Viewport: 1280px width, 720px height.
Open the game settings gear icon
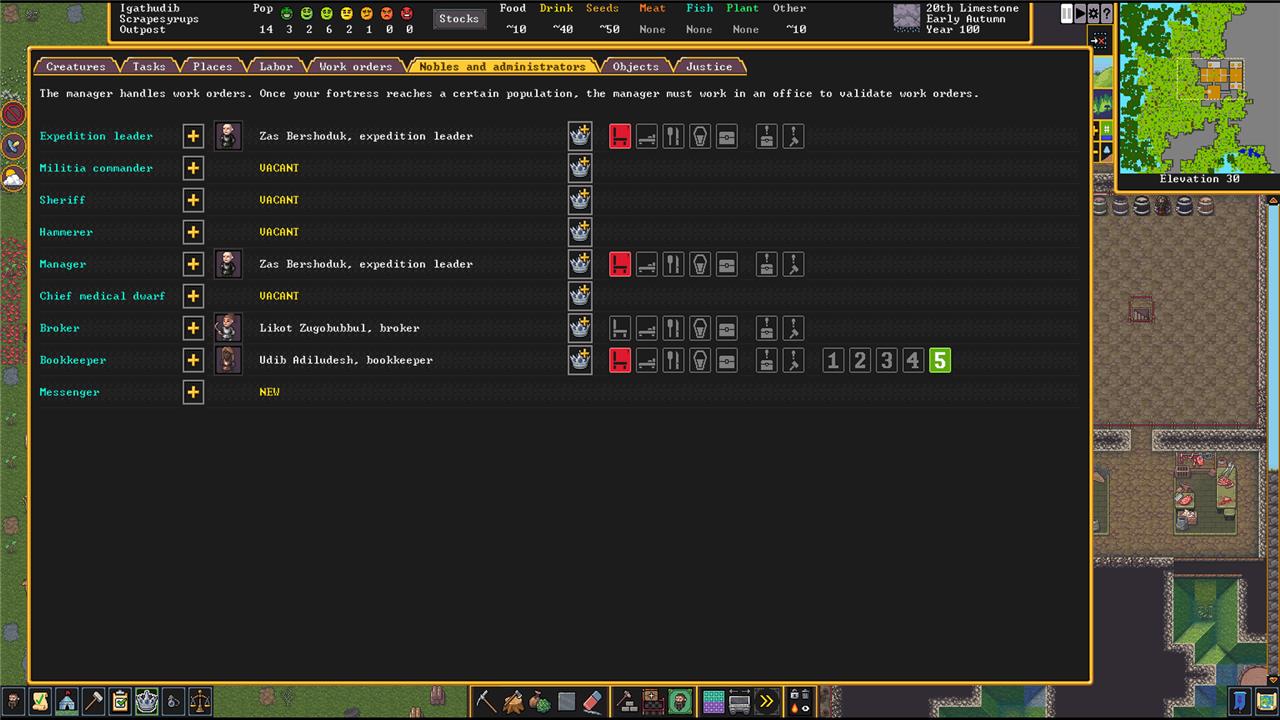[x=1093, y=14]
